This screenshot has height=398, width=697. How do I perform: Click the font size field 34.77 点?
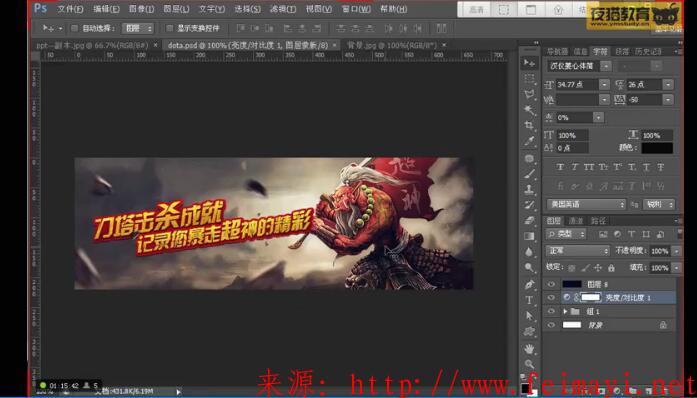pos(577,84)
